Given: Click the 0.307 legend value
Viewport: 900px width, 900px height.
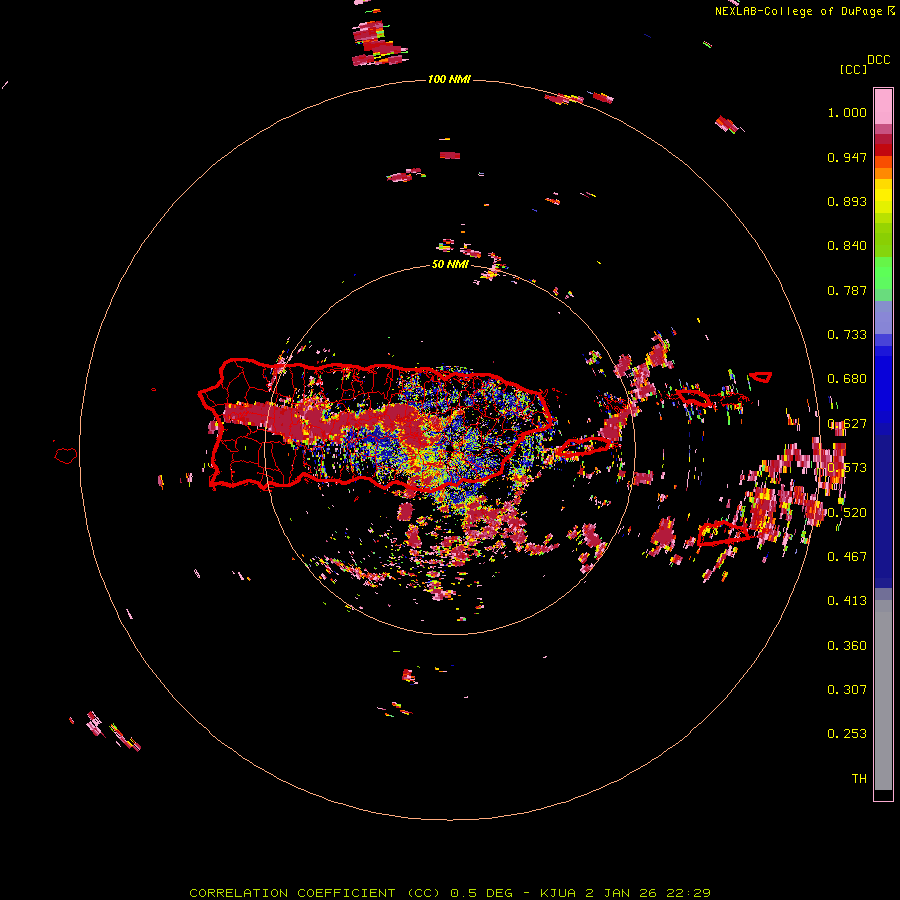Looking at the screenshot, I should [847, 689].
